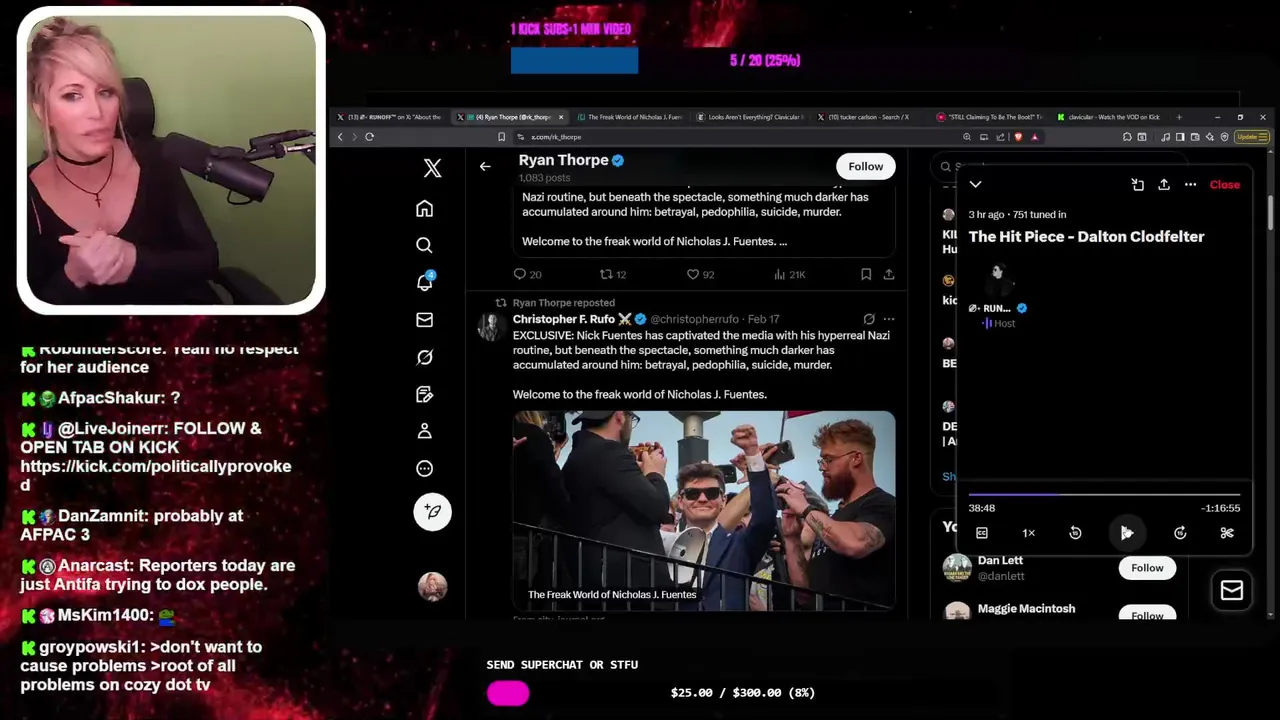Follow Ryan Thorpe
Viewport: 1280px width, 720px height.
click(865, 167)
